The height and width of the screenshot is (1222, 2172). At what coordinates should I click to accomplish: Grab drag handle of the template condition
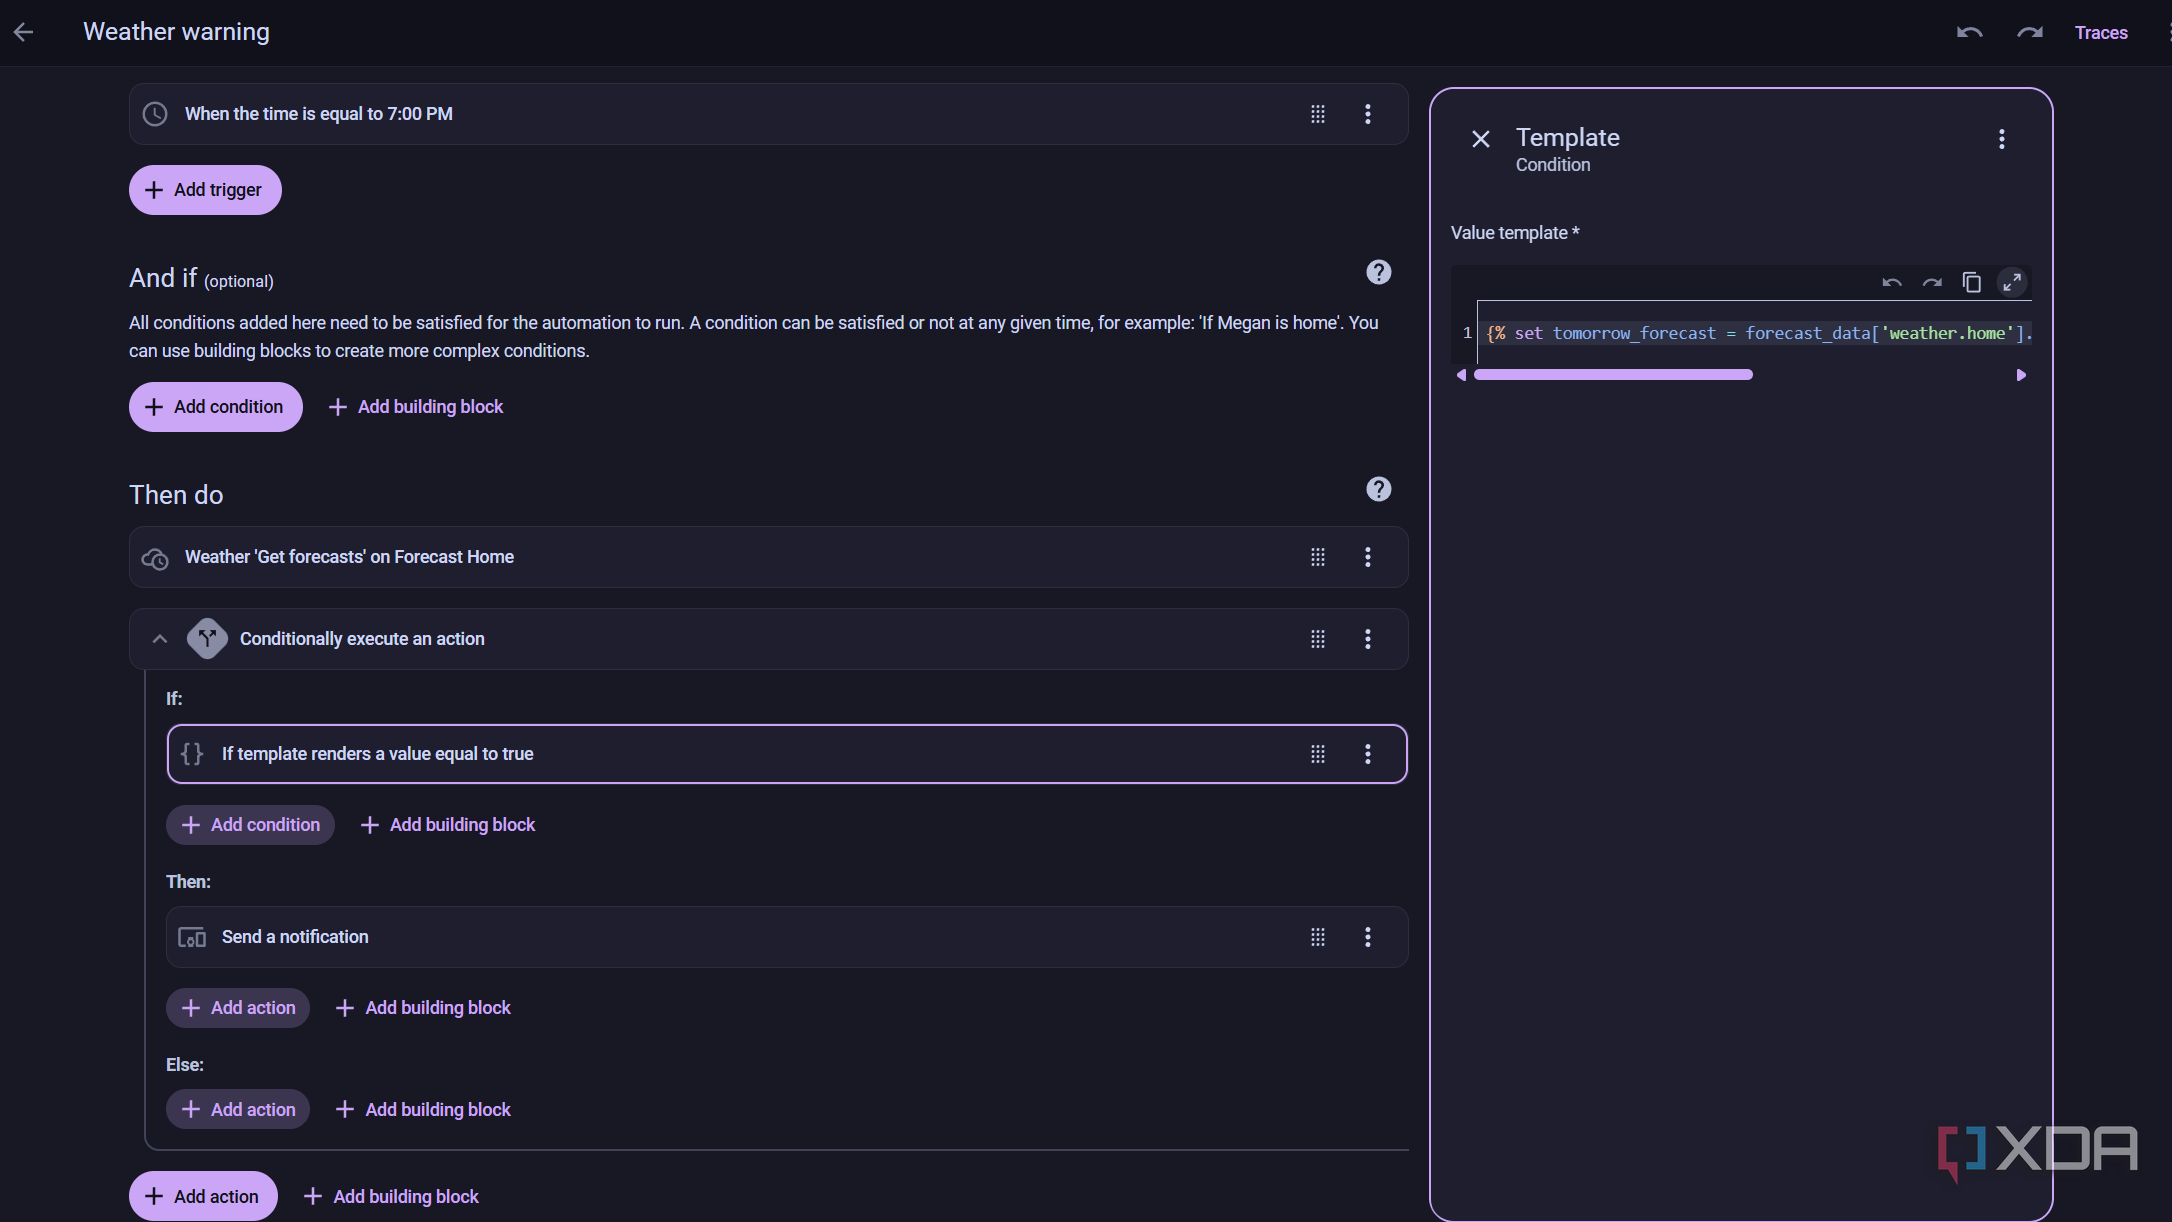pos(1318,754)
